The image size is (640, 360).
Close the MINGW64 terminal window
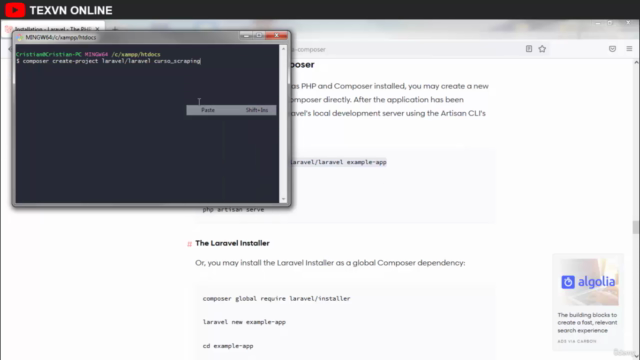[x=277, y=36]
